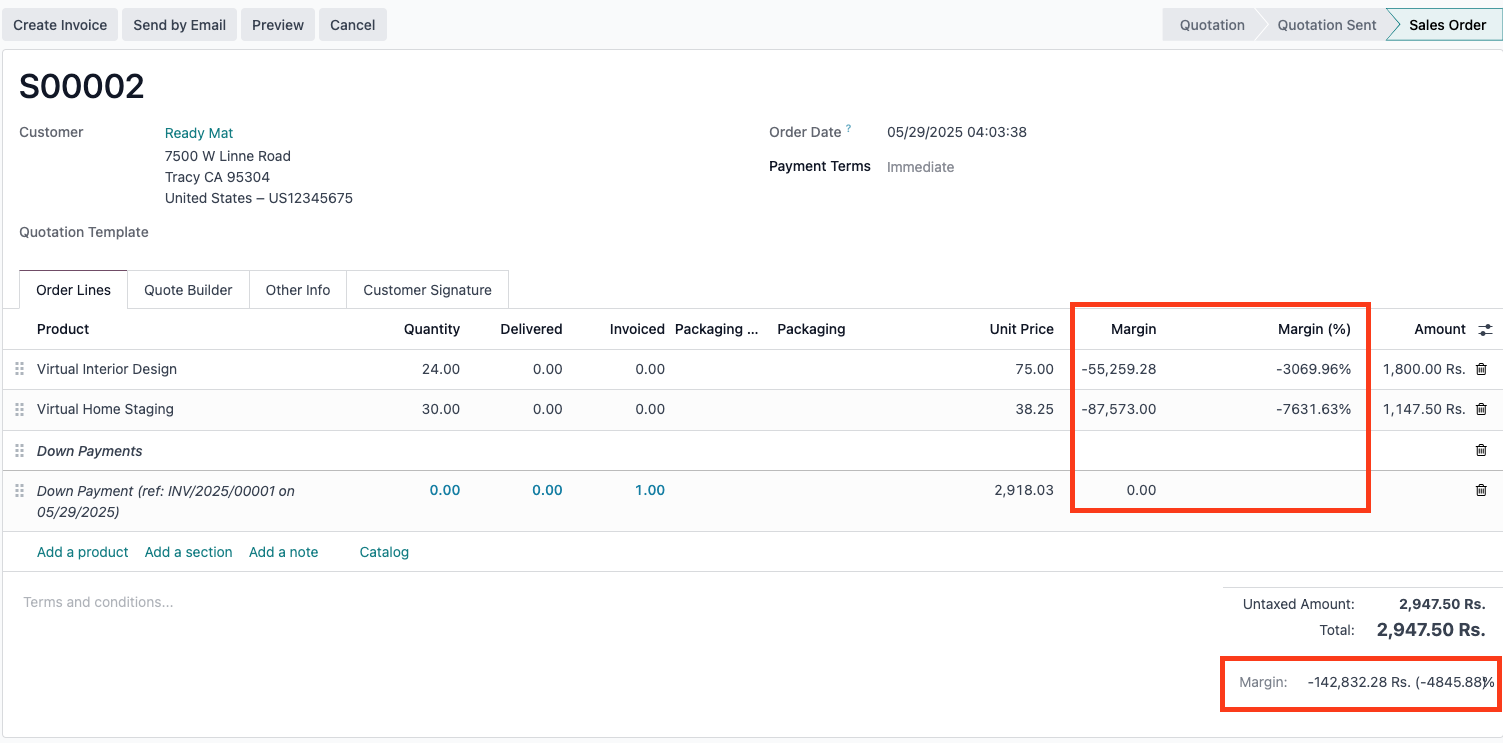The image size is (1503, 743).
Task: Select the Sales Order status stage
Action: pos(1447,25)
